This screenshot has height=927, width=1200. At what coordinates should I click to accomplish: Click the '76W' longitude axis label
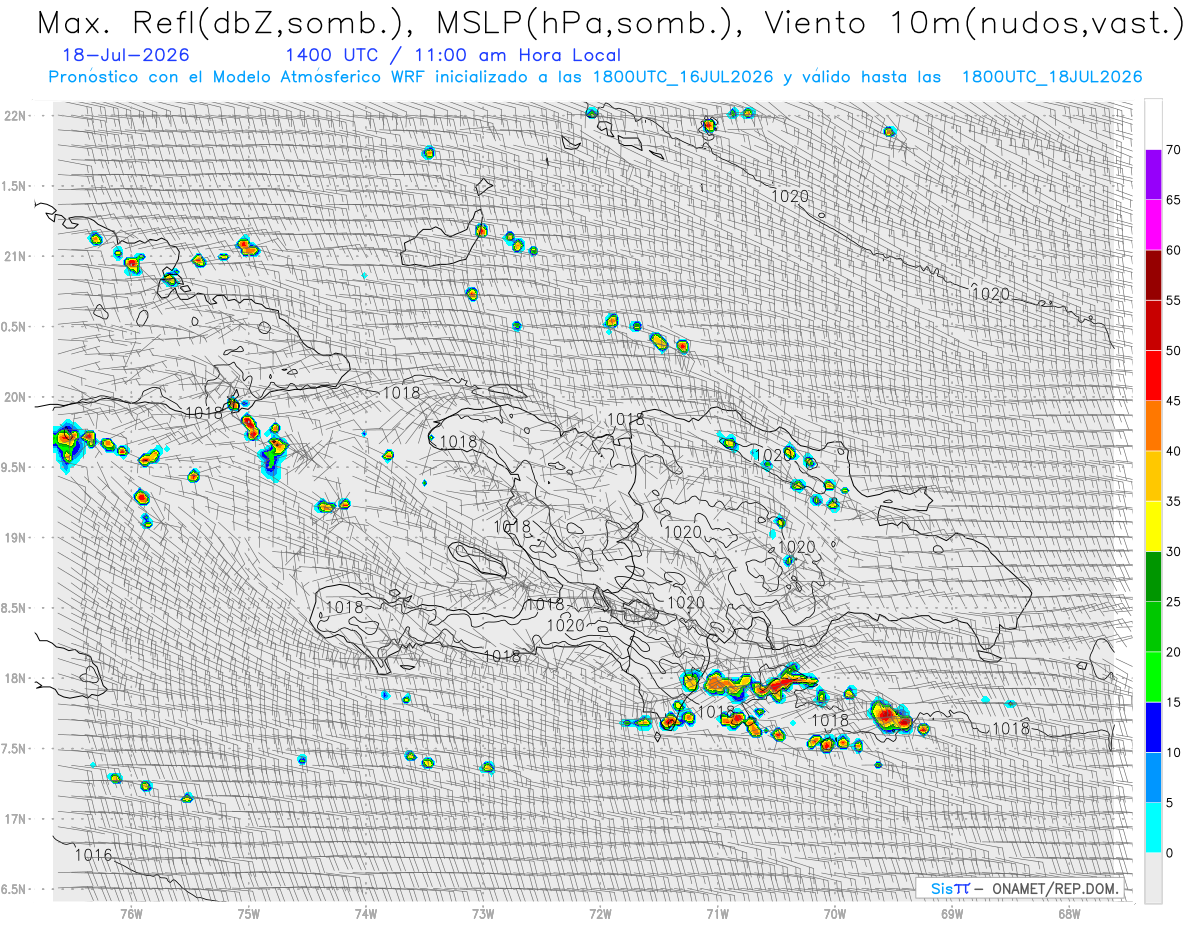132,914
